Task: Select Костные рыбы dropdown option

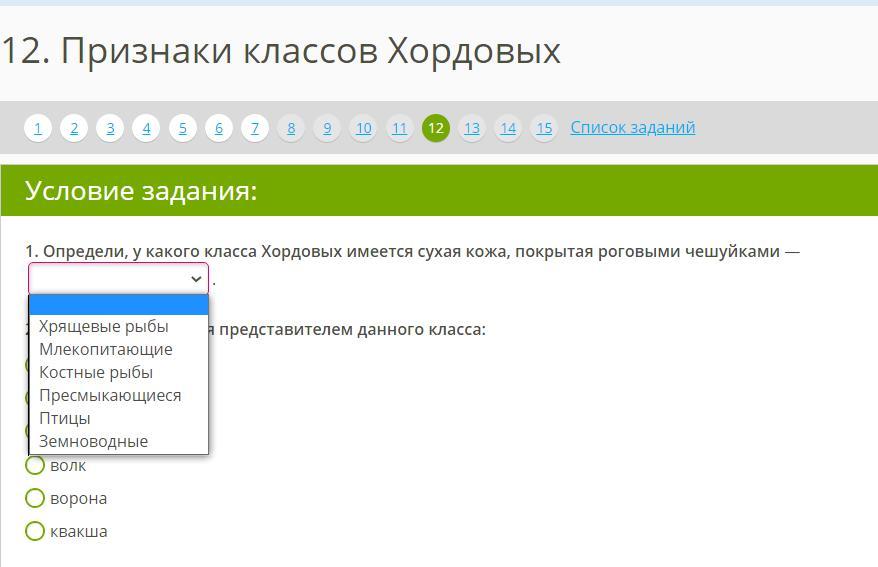Action: tap(96, 372)
